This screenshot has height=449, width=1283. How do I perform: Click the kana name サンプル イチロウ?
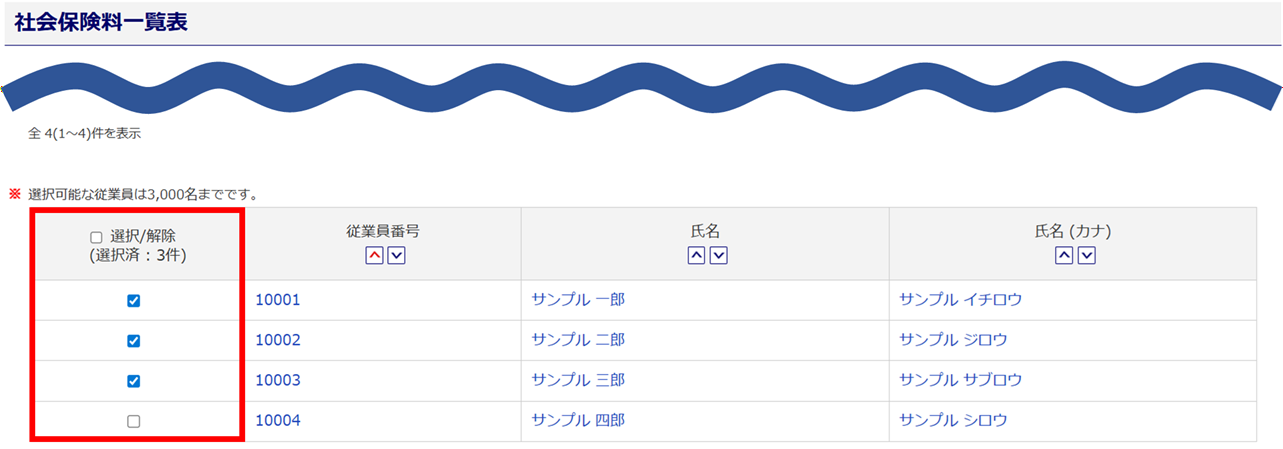[x=961, y=300]
